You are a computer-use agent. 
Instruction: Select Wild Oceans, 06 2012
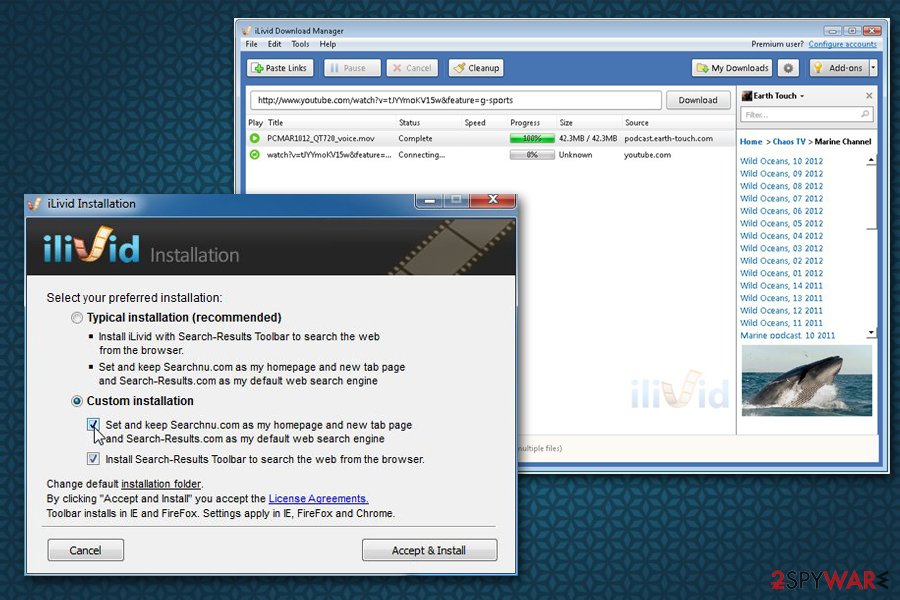pyautogui.click(x=781, y=211)
